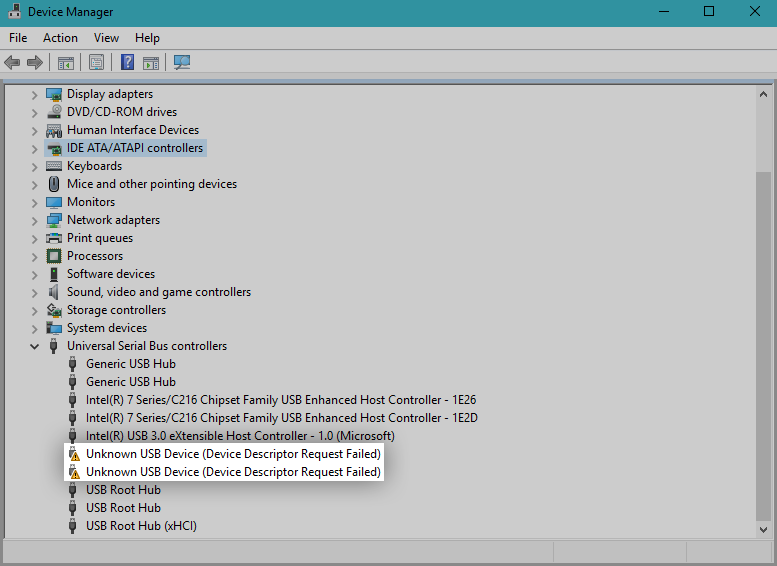Select Enhanced Host Controller - 1E2D
Image resolution: width=777 pixels, height=566 pixels.
282,418
